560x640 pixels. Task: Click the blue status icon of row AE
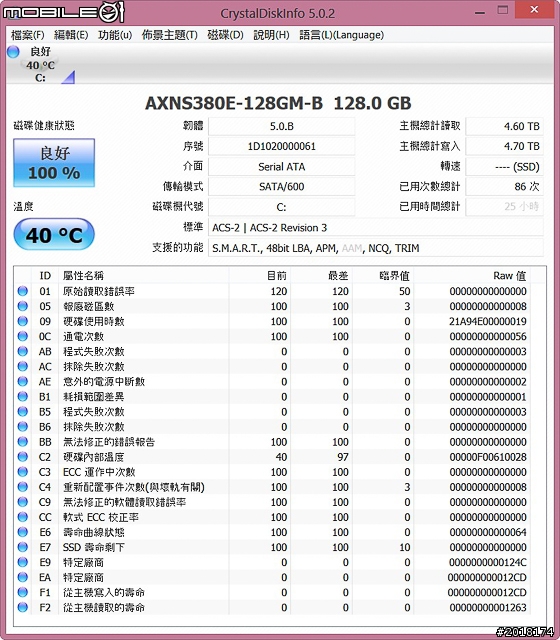point(22,382)
